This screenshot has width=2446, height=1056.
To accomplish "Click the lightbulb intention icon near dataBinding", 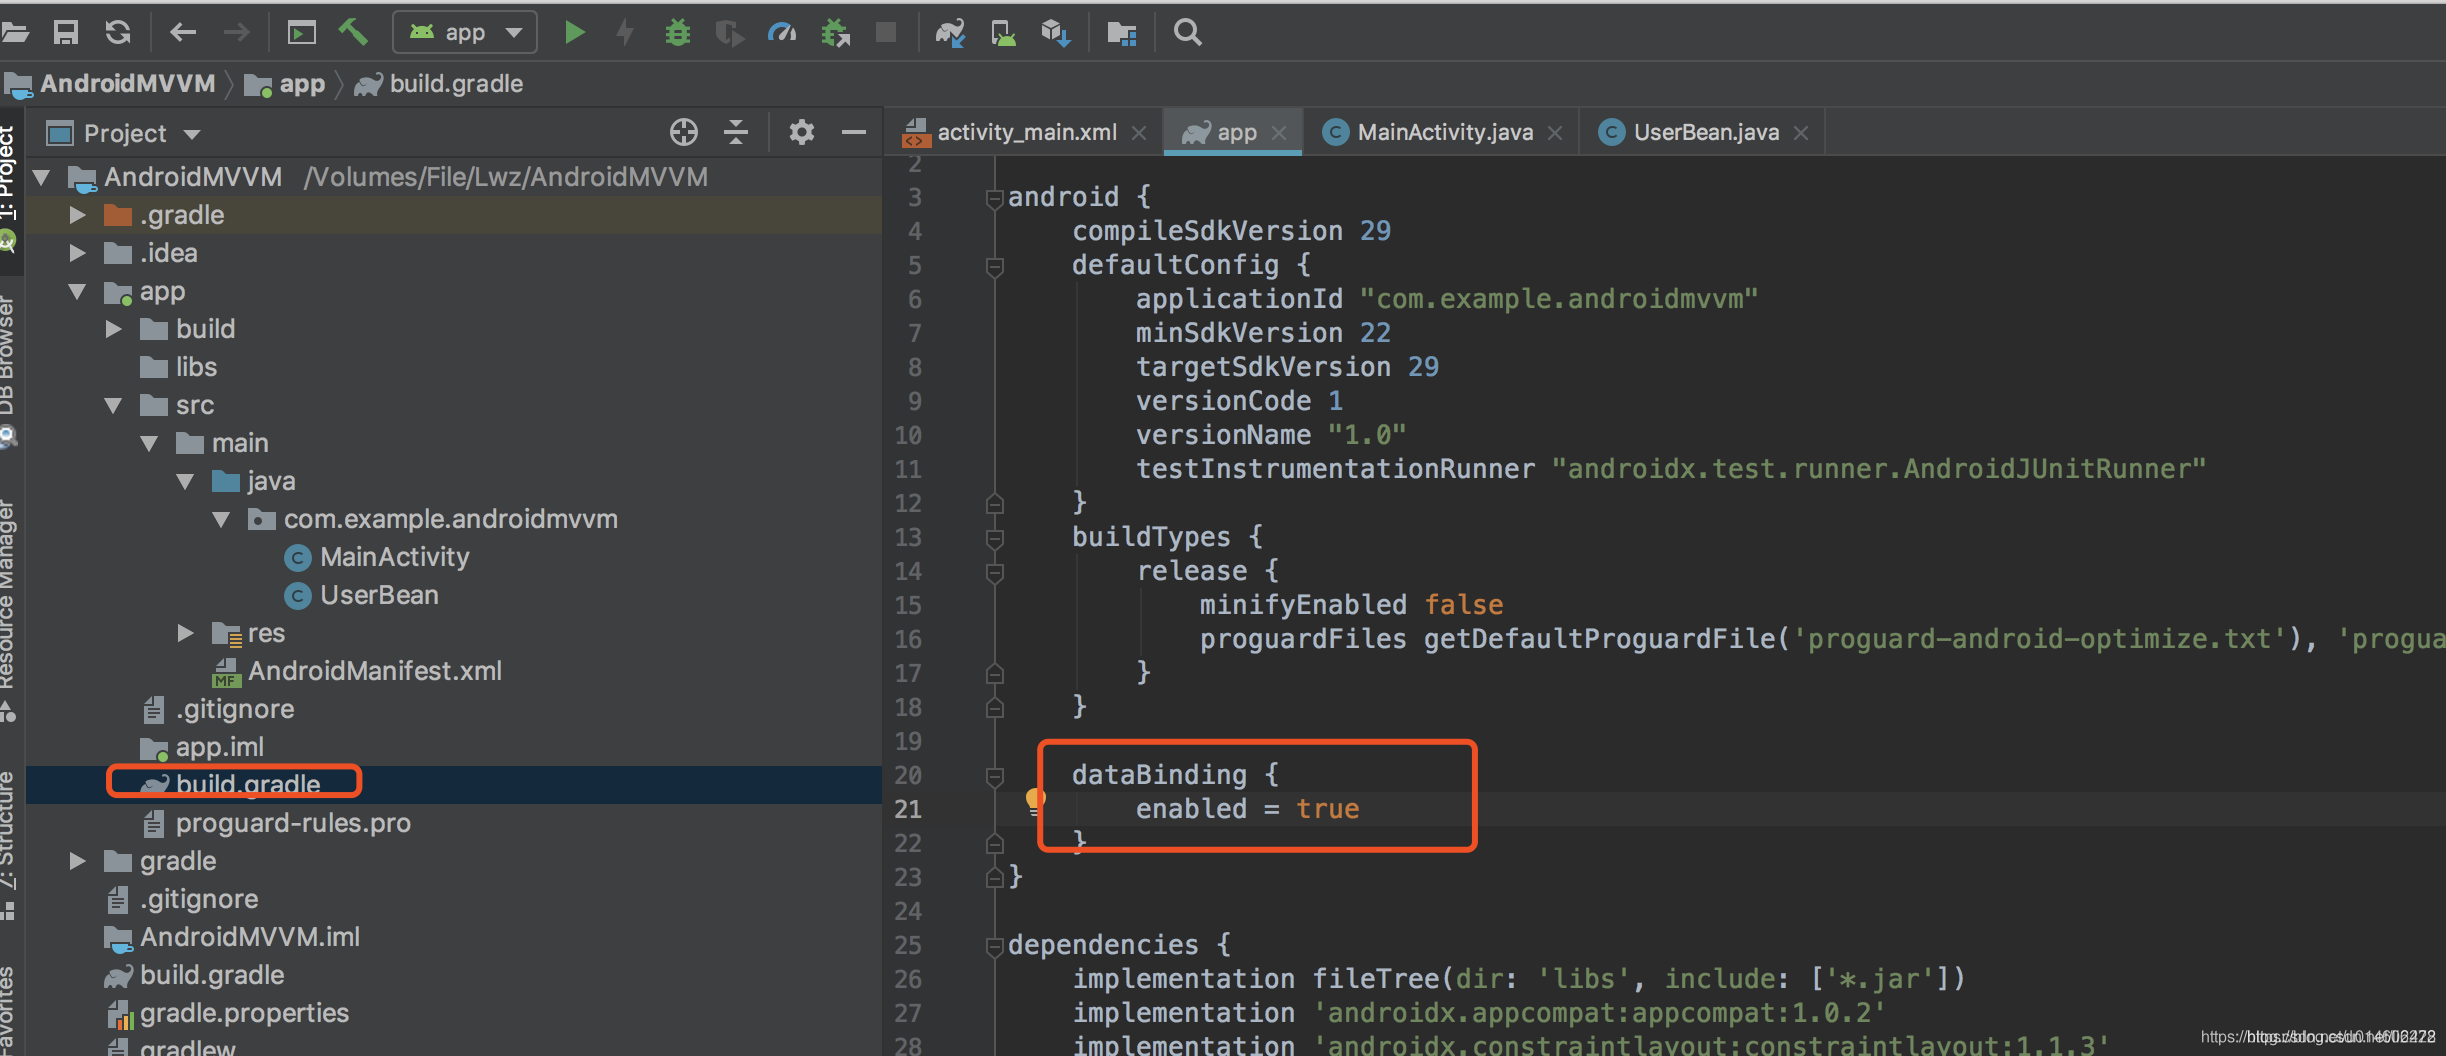I will click(1034, 799).
